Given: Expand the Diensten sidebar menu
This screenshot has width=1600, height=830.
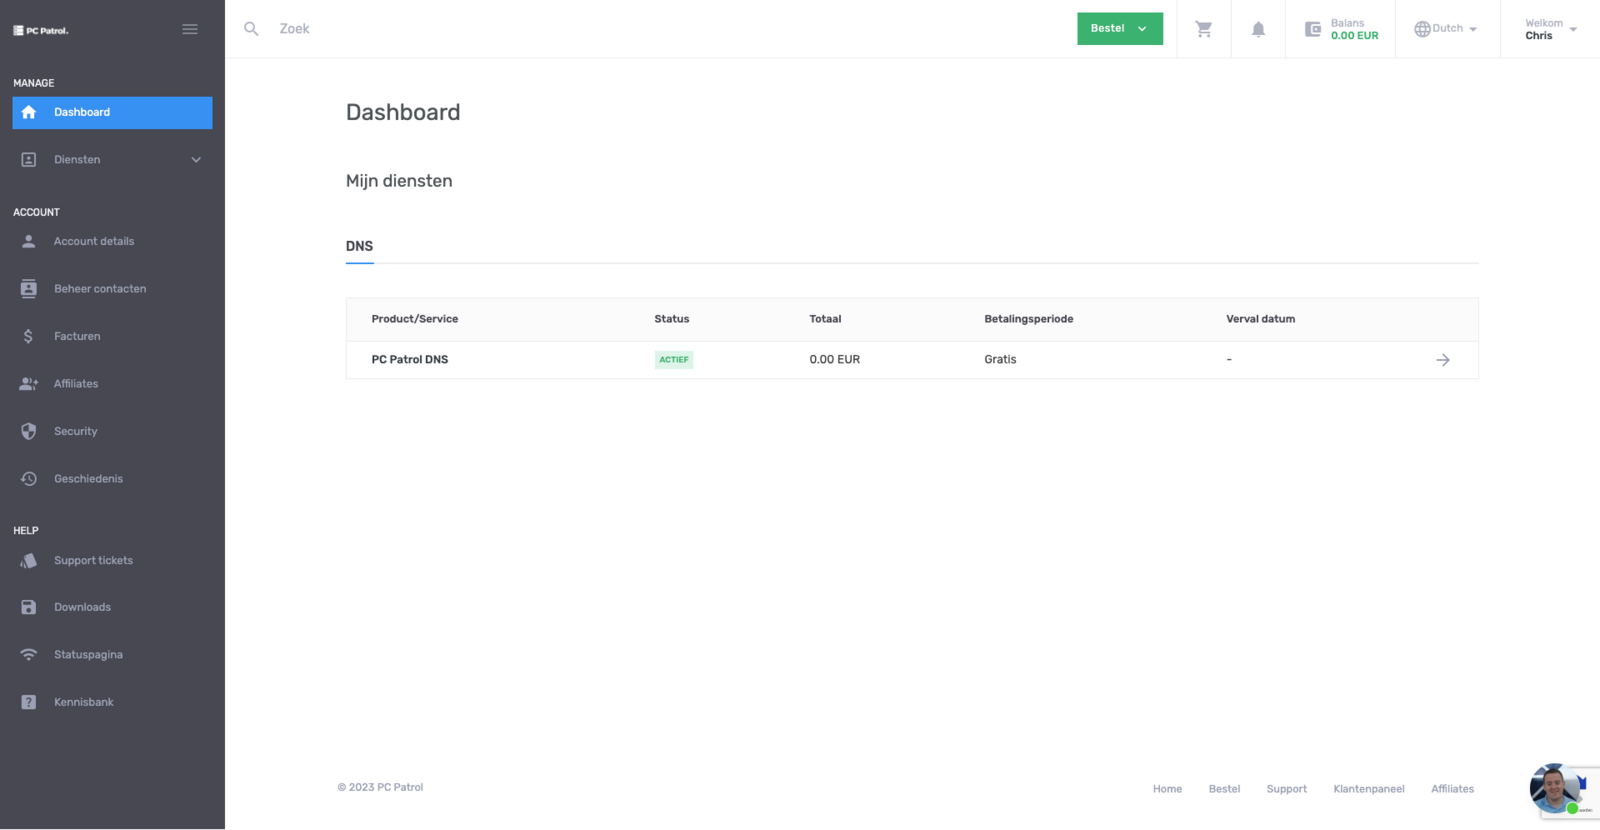Looking at the screenshot, I should tap(111, 160).
